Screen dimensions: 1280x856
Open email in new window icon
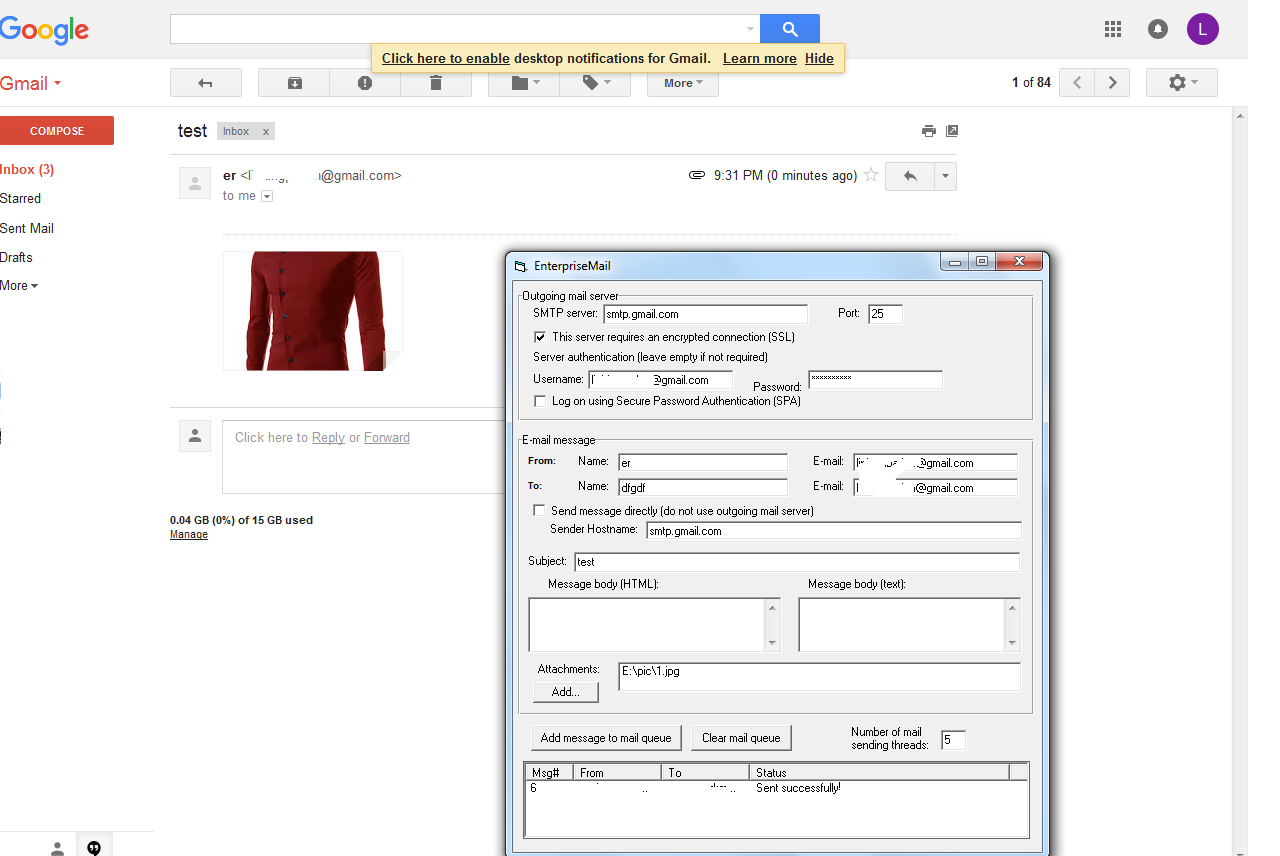[x=952, y=131]
